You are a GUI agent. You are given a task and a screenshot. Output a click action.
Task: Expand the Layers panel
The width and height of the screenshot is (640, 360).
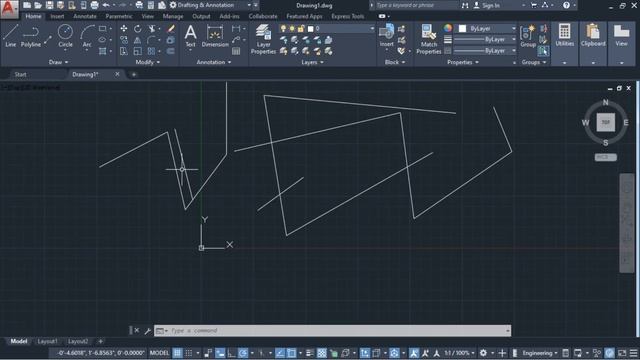point(312,62)
